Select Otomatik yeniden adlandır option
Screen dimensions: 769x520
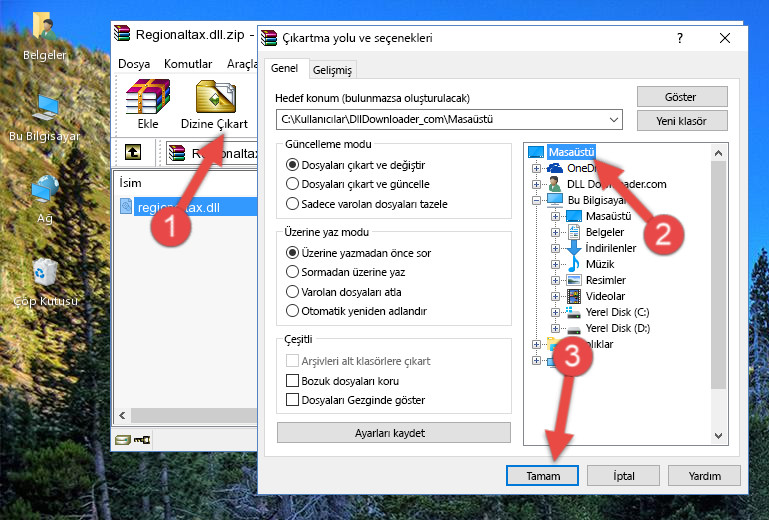tap(292, 311)
